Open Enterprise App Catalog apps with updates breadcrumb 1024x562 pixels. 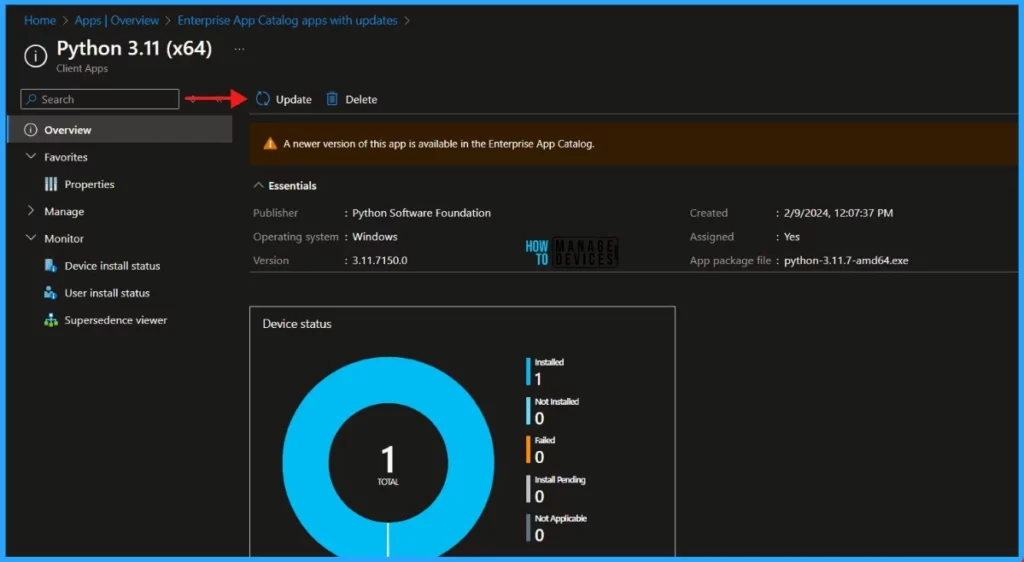[x=287, y=20]
